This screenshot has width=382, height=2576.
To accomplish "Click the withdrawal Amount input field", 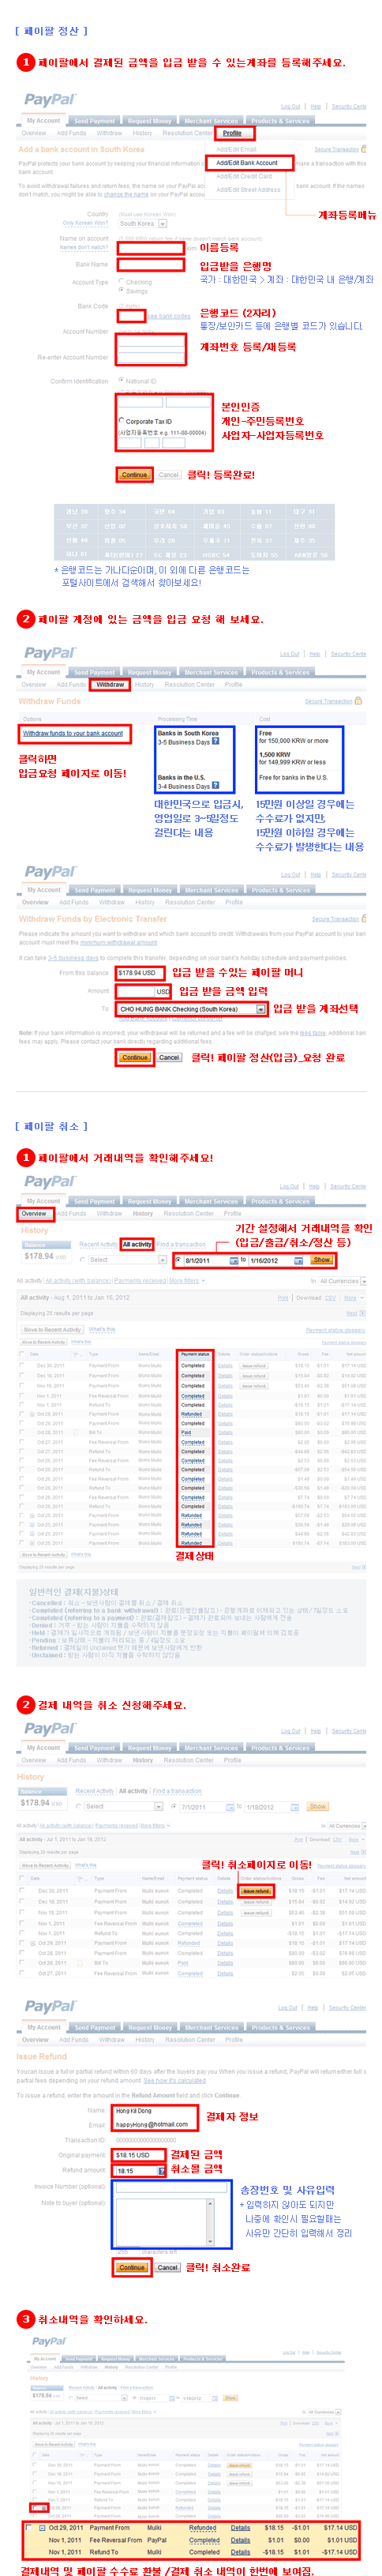I will [136, 991].
